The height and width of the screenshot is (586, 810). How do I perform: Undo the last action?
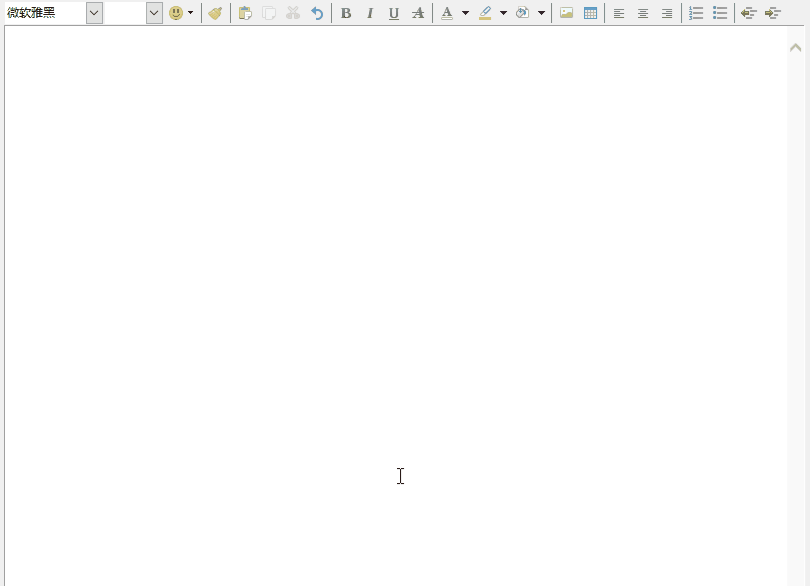pos(317,13)
